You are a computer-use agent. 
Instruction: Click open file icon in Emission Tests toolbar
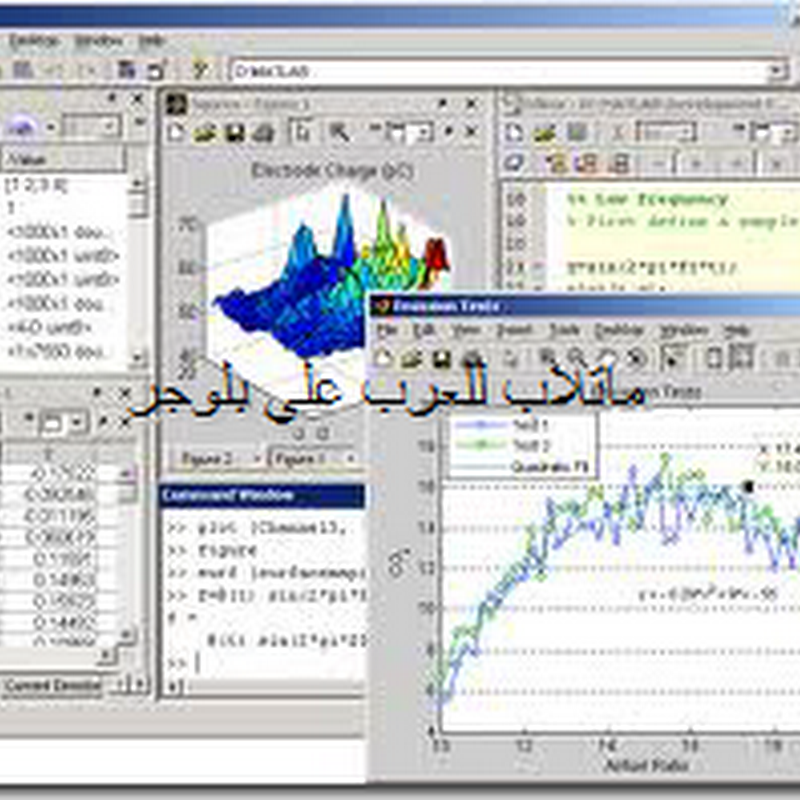click(x=411, y=359)
